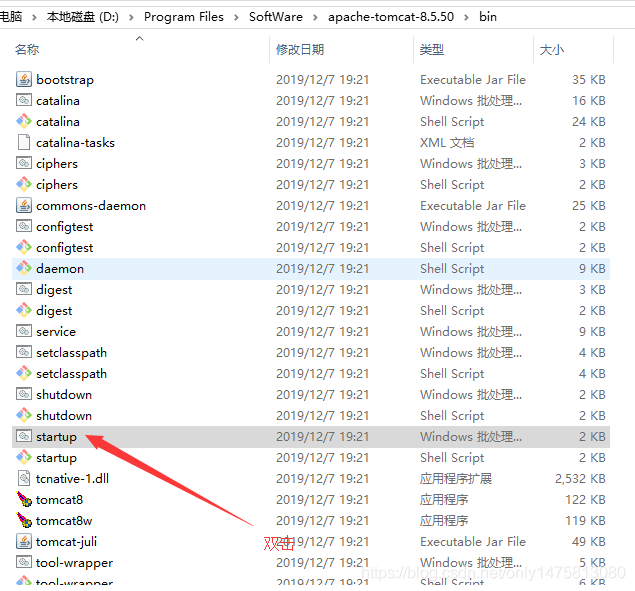The width and height of the screenshot is (635, 591).
Task: Click the catalina Shell Script icon
Action: [x=24, y=122]
